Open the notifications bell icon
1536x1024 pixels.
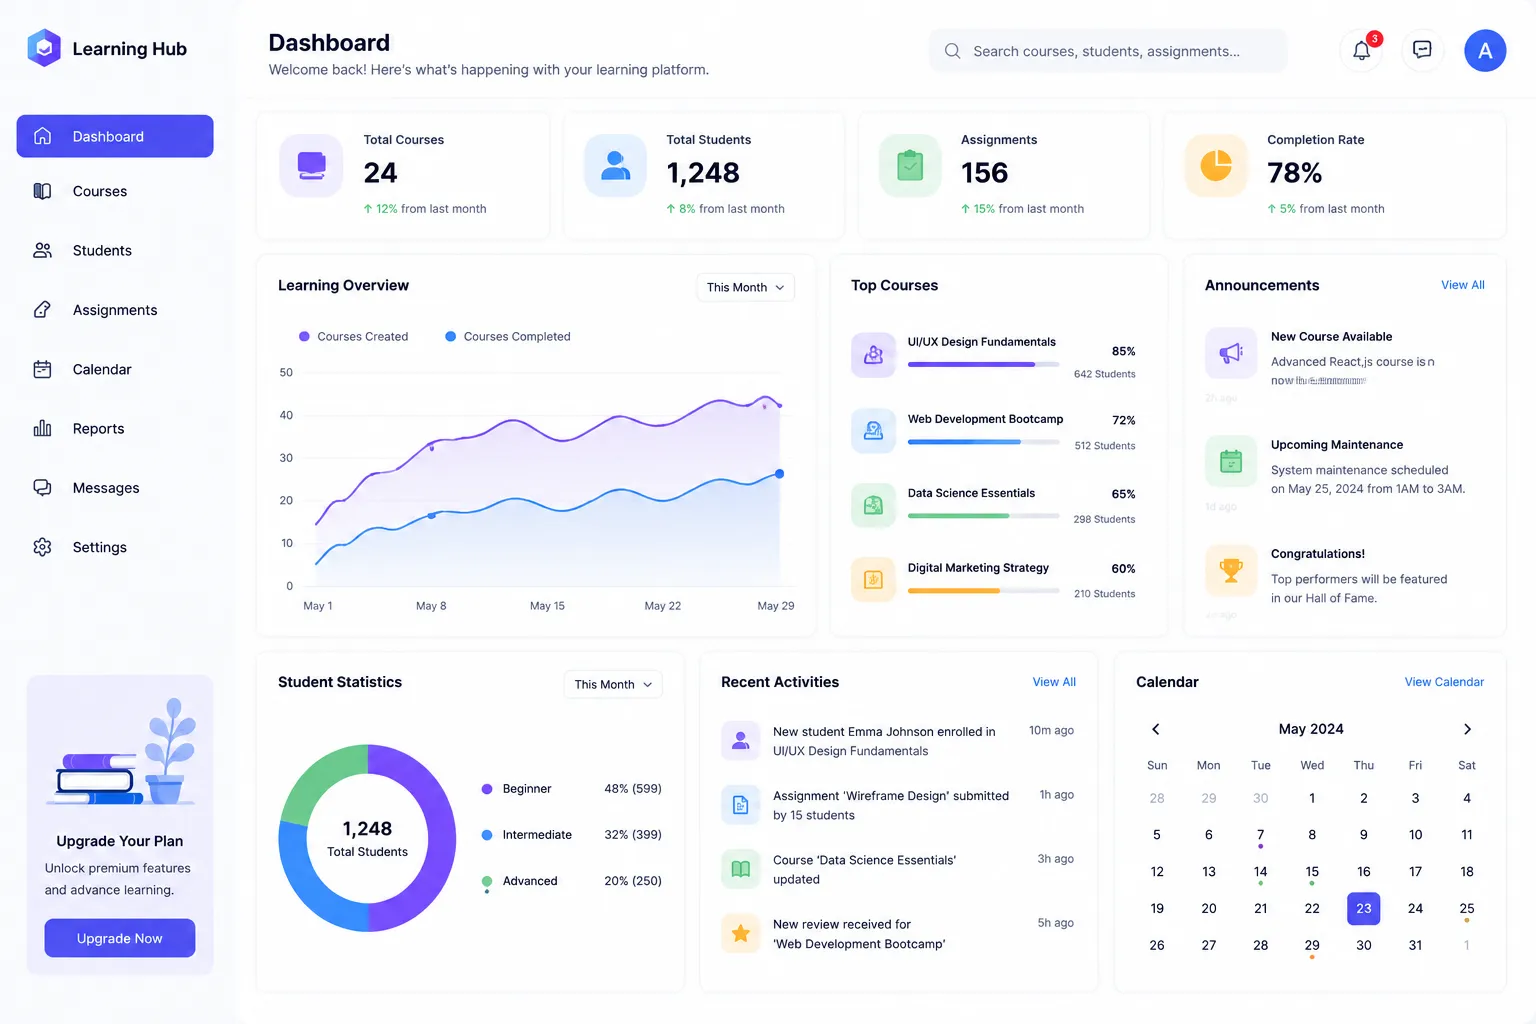click(1361, 51)
